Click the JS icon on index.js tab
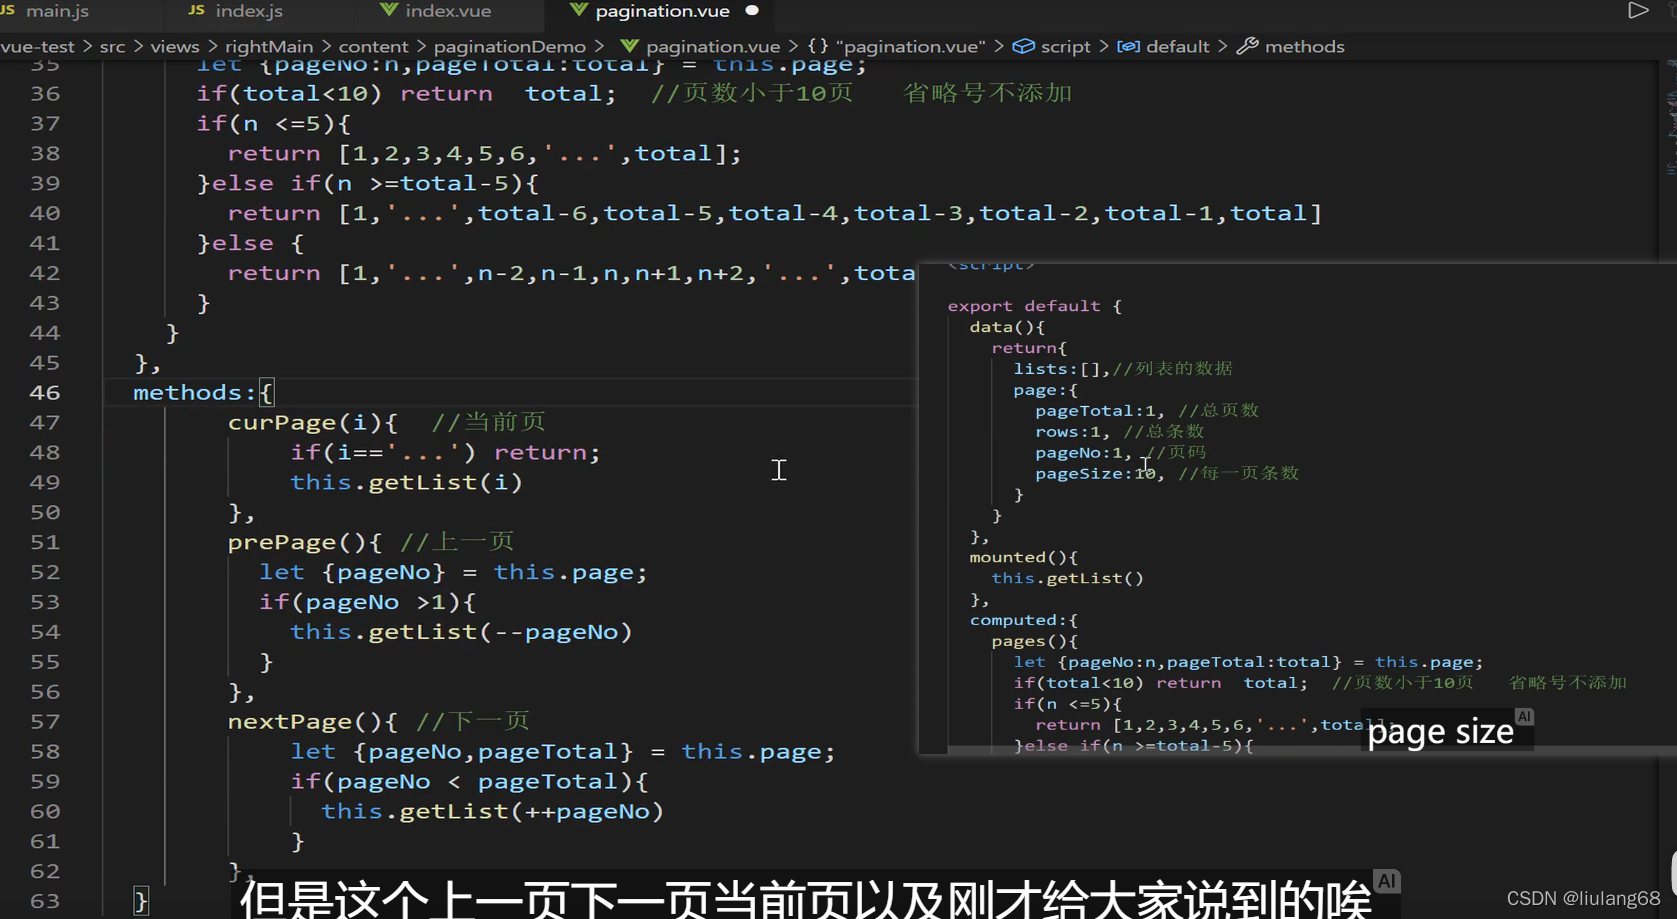This screenshot has width=1677, height=919. 196,11
